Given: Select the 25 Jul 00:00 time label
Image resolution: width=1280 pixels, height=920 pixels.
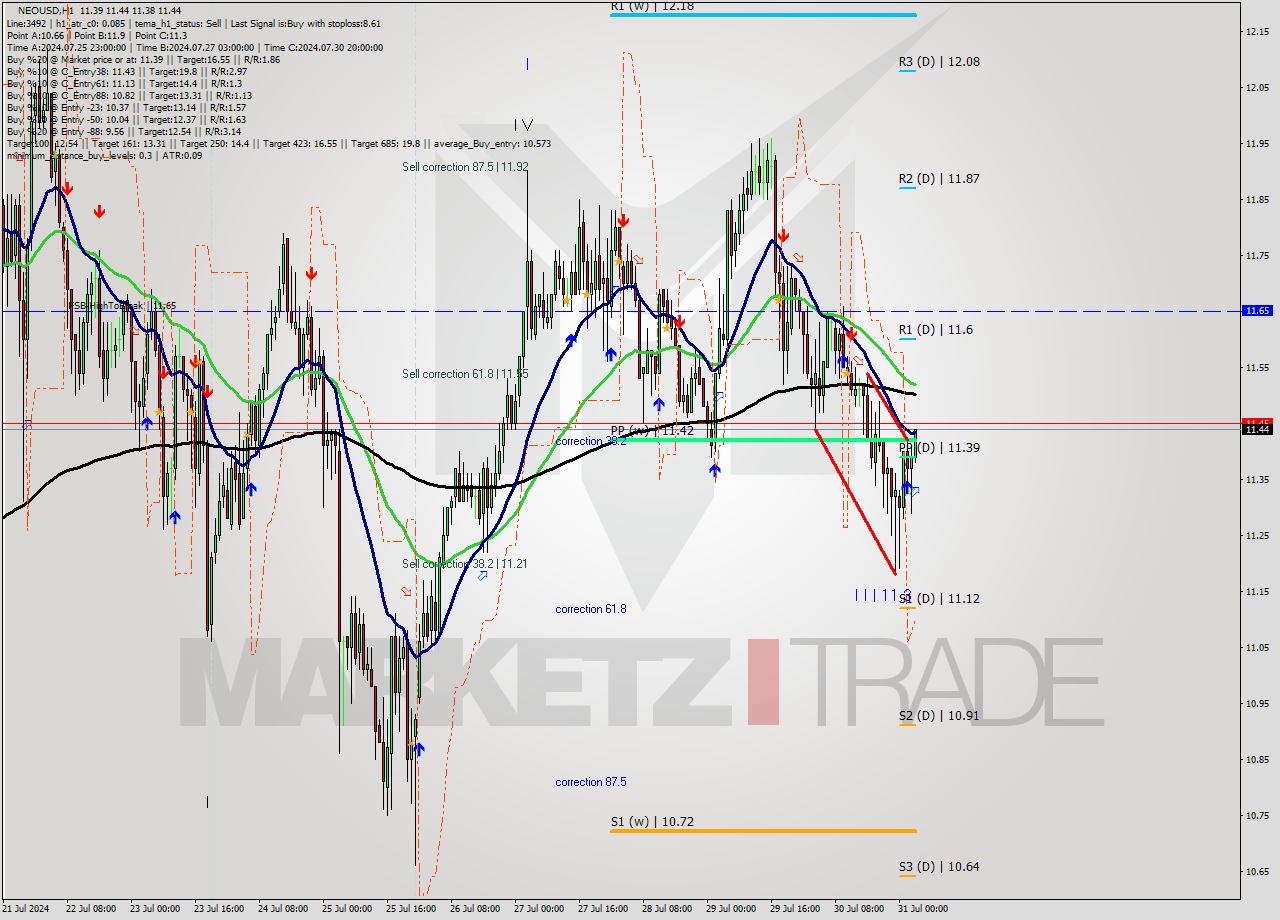Looking at the screenshot, I should [x=346, y=909].
